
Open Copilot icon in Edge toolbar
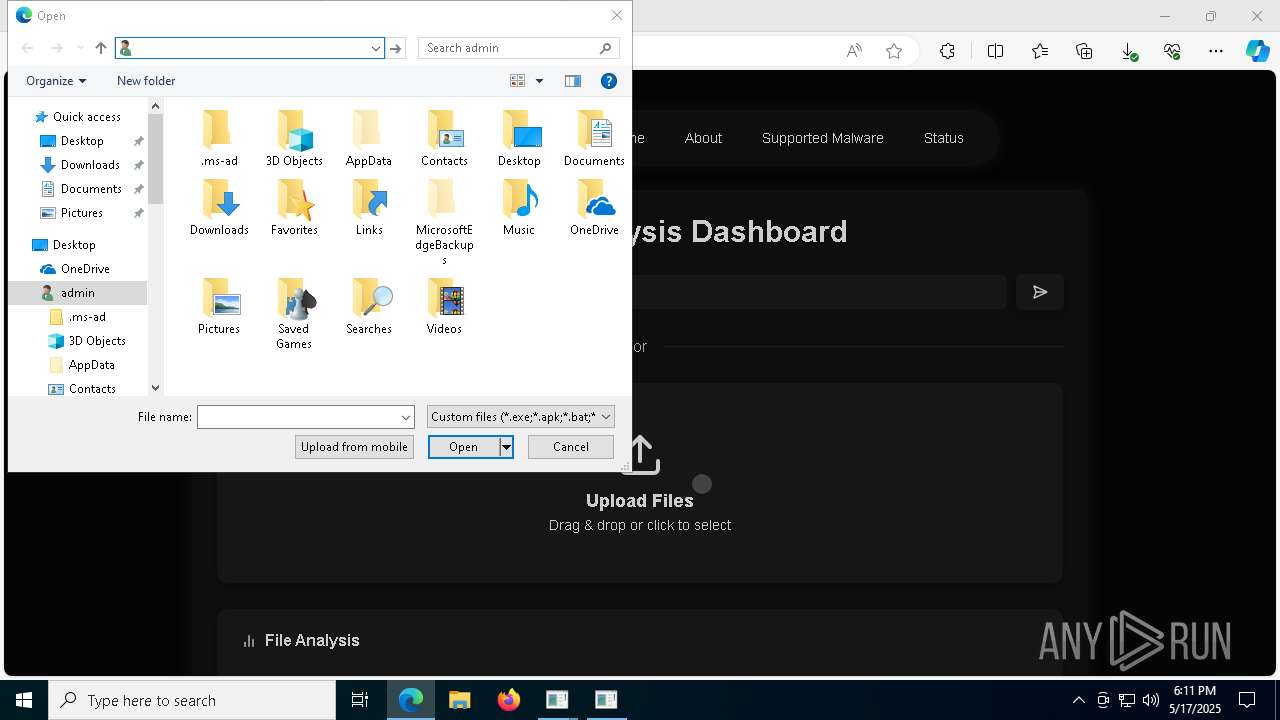point(1257,51)
